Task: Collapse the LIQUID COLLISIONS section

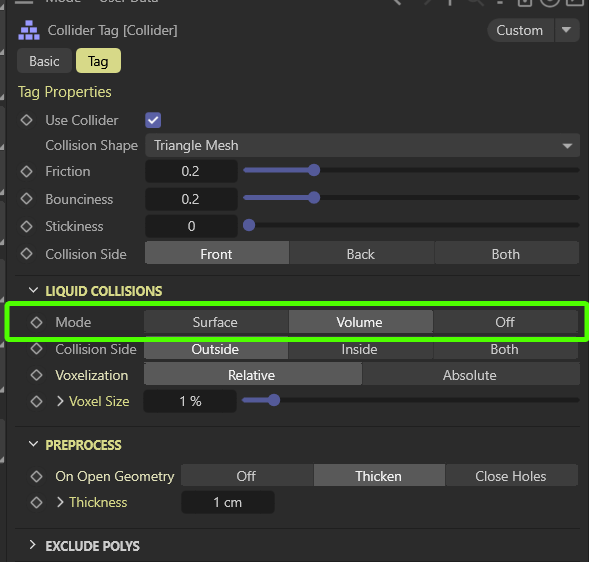Action: point(33,290)
